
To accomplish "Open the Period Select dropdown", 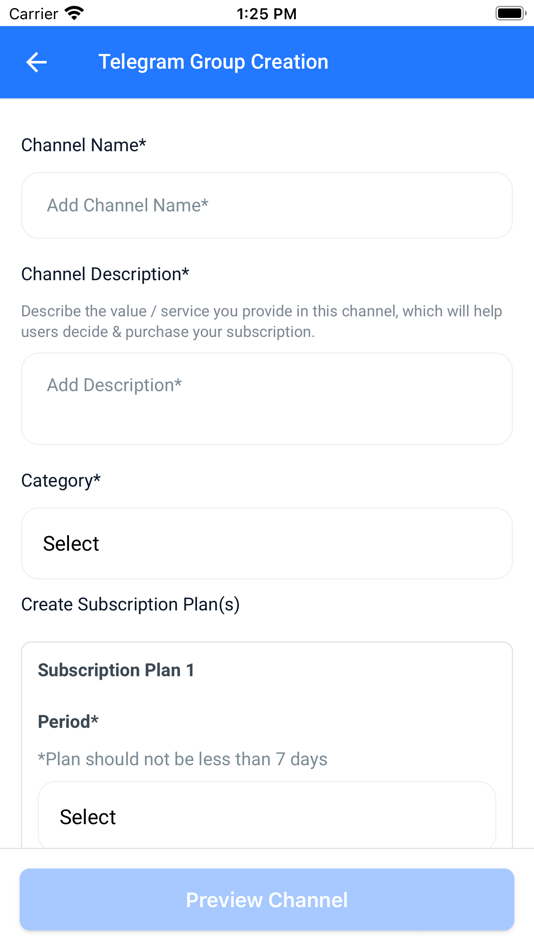I will coord(267,816).
